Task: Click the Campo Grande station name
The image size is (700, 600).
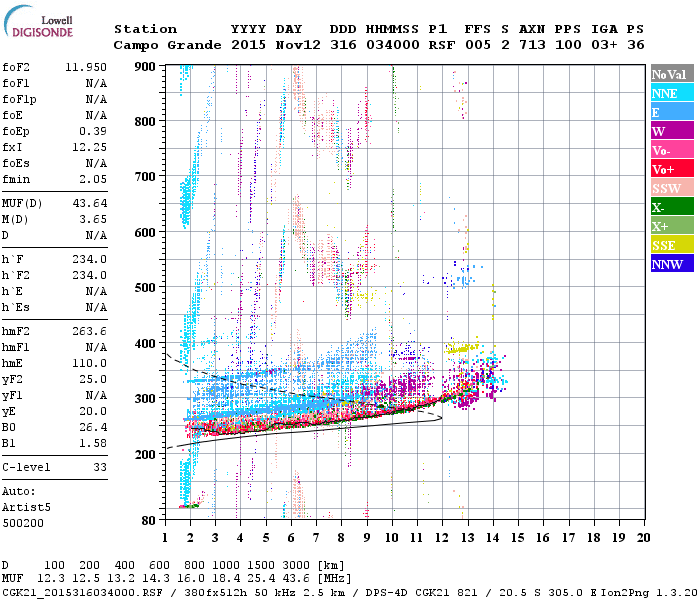Action: pos(167,45)
